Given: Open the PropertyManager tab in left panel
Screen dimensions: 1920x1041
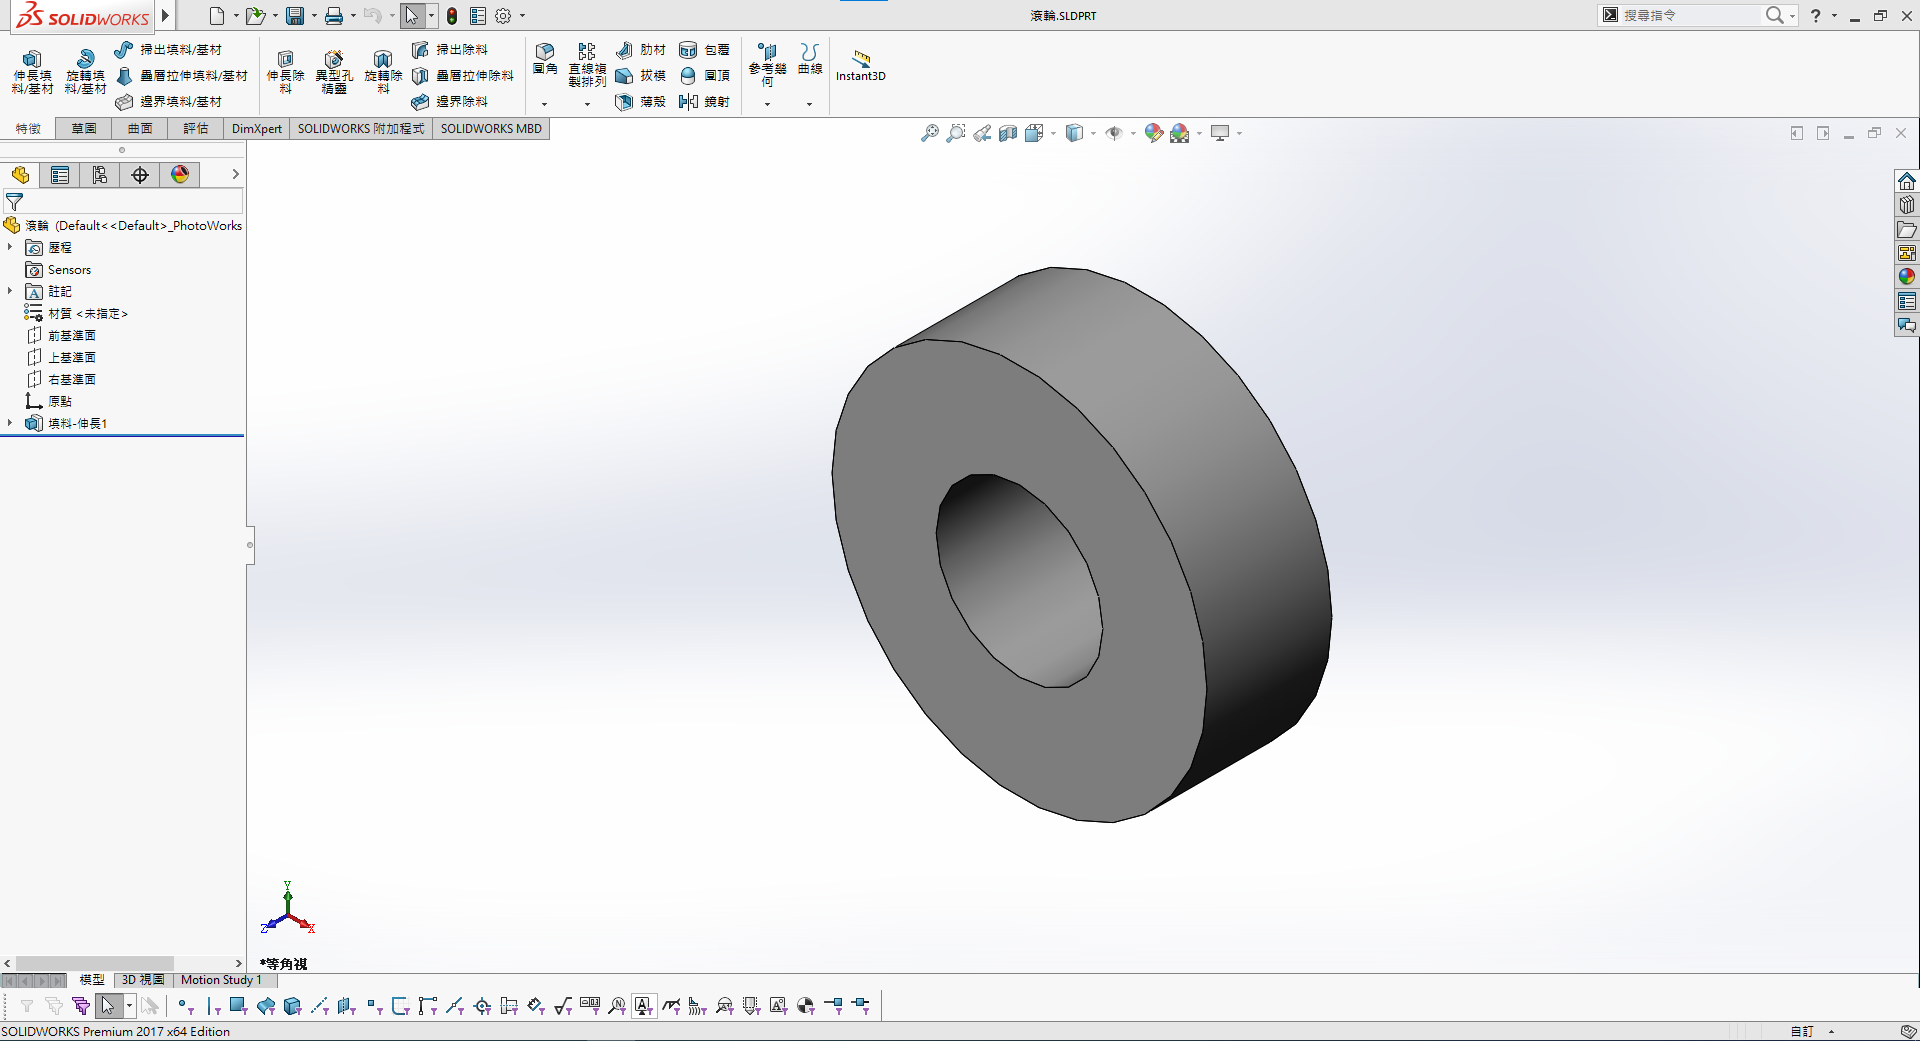Looking at the screenshot, I should pyautogui.click(x=60, y=175).
